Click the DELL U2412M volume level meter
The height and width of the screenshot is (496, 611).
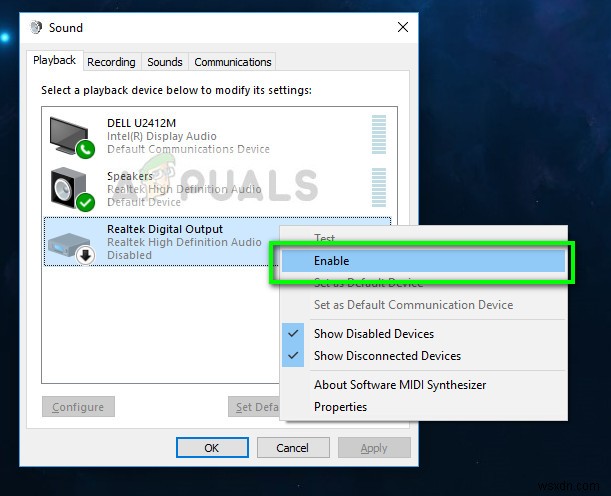click(379, 134)
